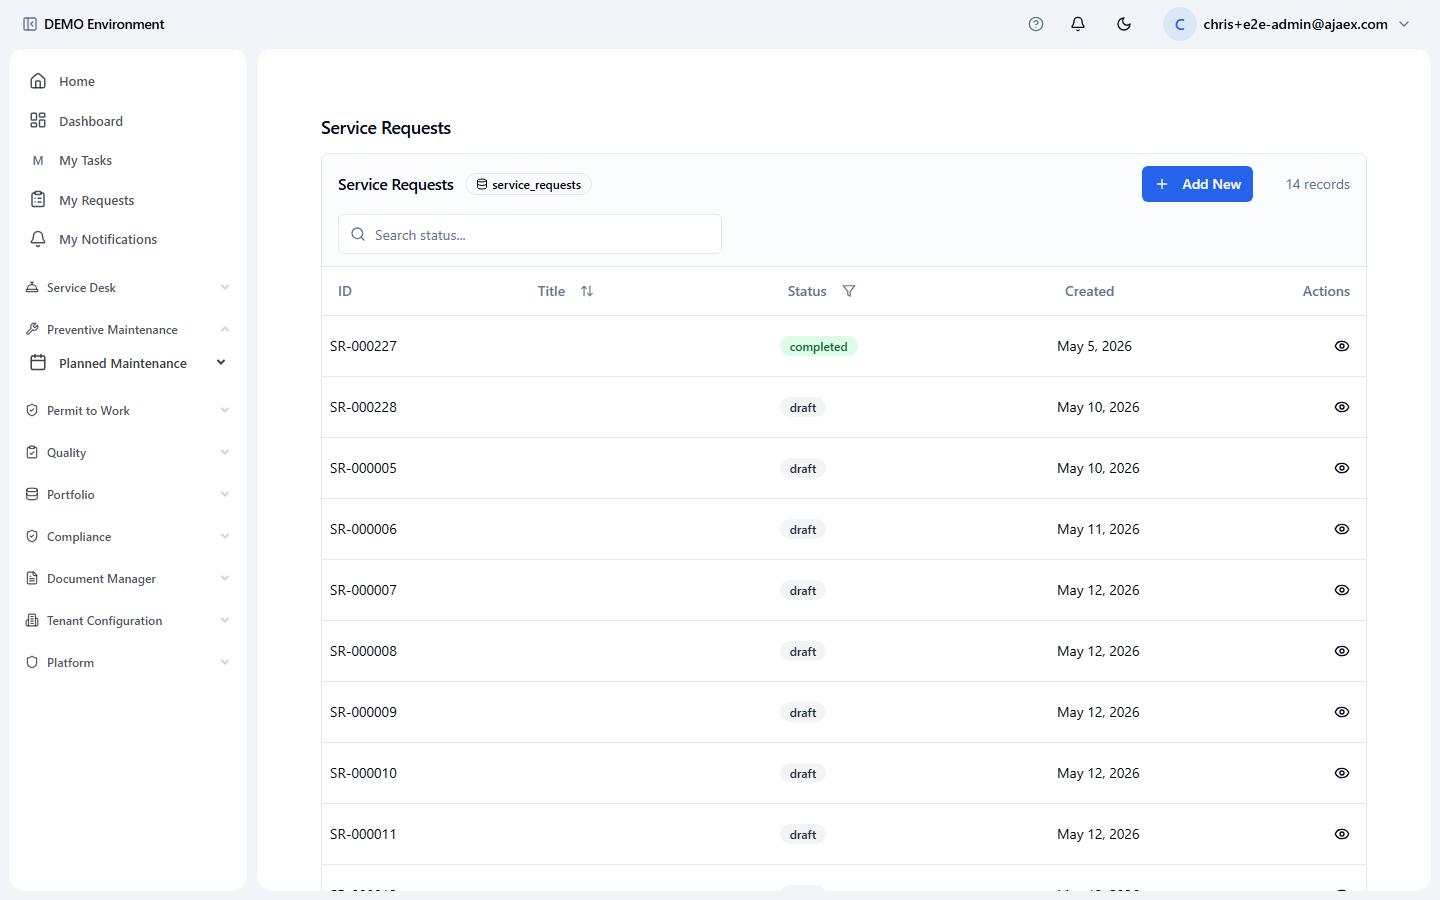Expand the Service Desk section chevron

(225, 287)
